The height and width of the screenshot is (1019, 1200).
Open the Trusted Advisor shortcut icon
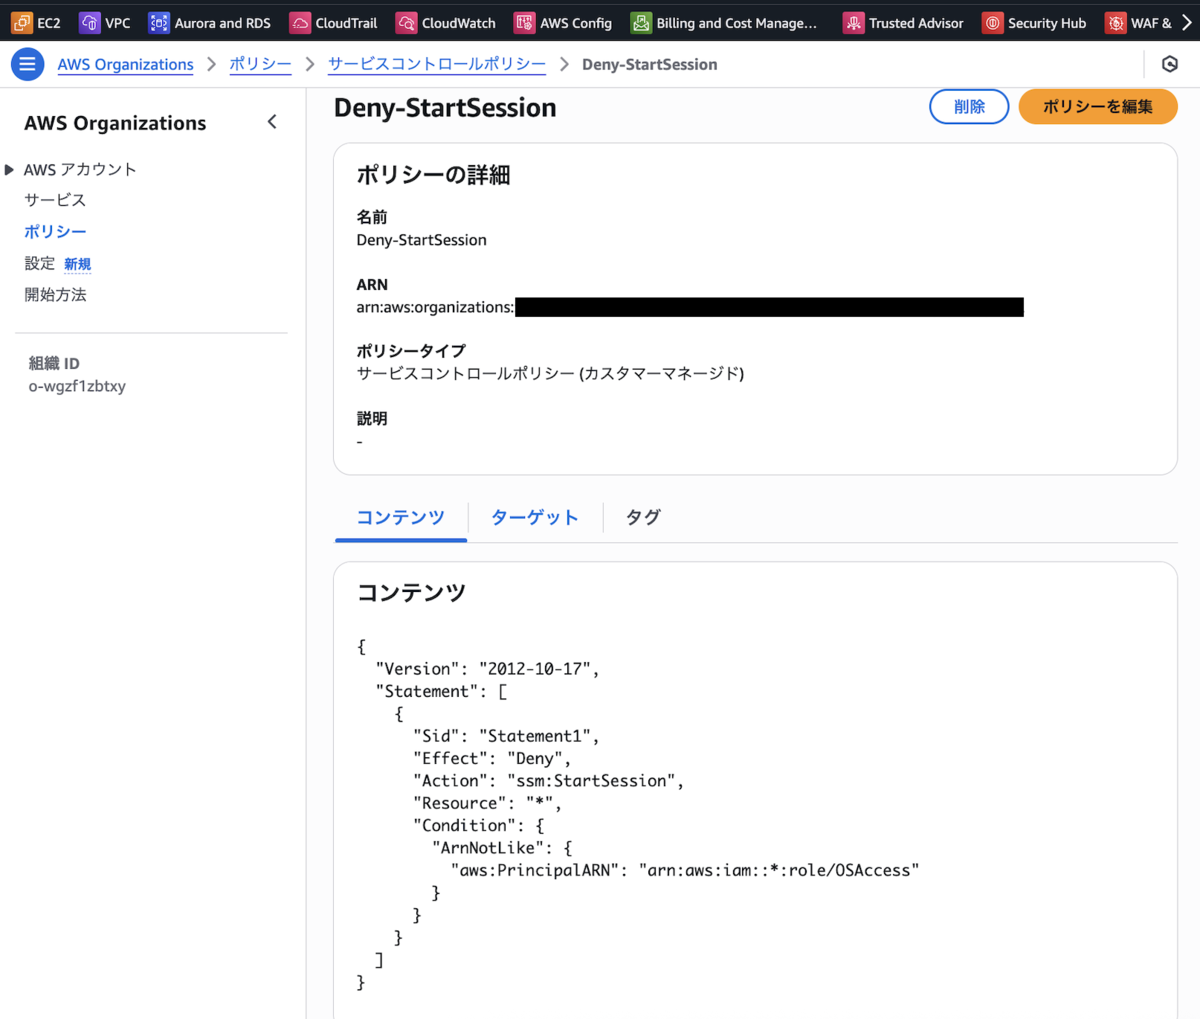point(853,23)
